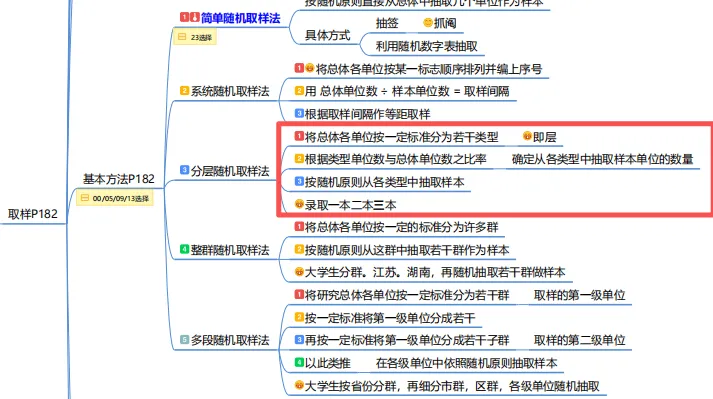Click priority 3 marker on 分层随机取样法
Viewport: 713px width, 399px height.
click(x=184, y=170)
